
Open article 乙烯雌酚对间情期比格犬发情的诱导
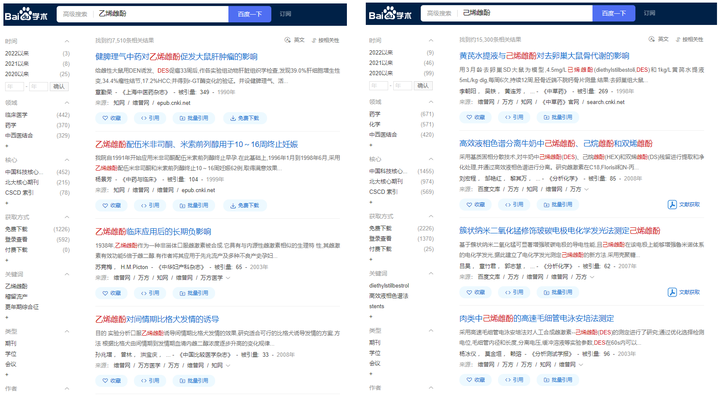(x=157, y=319)
